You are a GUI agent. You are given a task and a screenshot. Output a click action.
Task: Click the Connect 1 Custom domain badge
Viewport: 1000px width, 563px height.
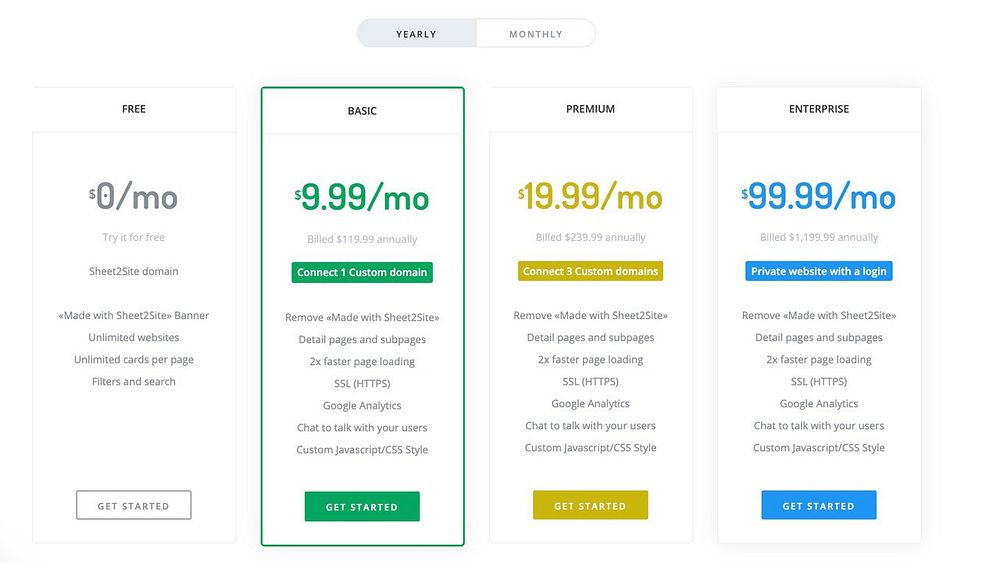(x=362, y=272)
